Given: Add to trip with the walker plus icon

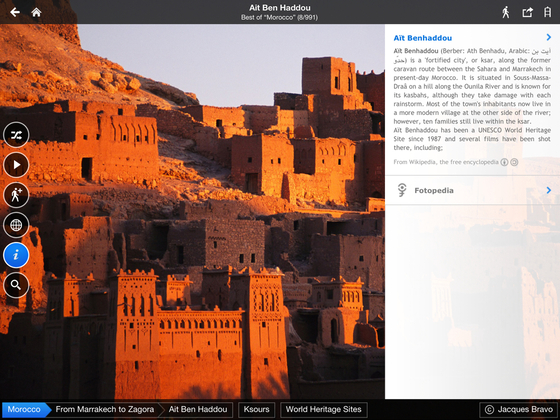Looking at the screenshot, I should point(16,195).
